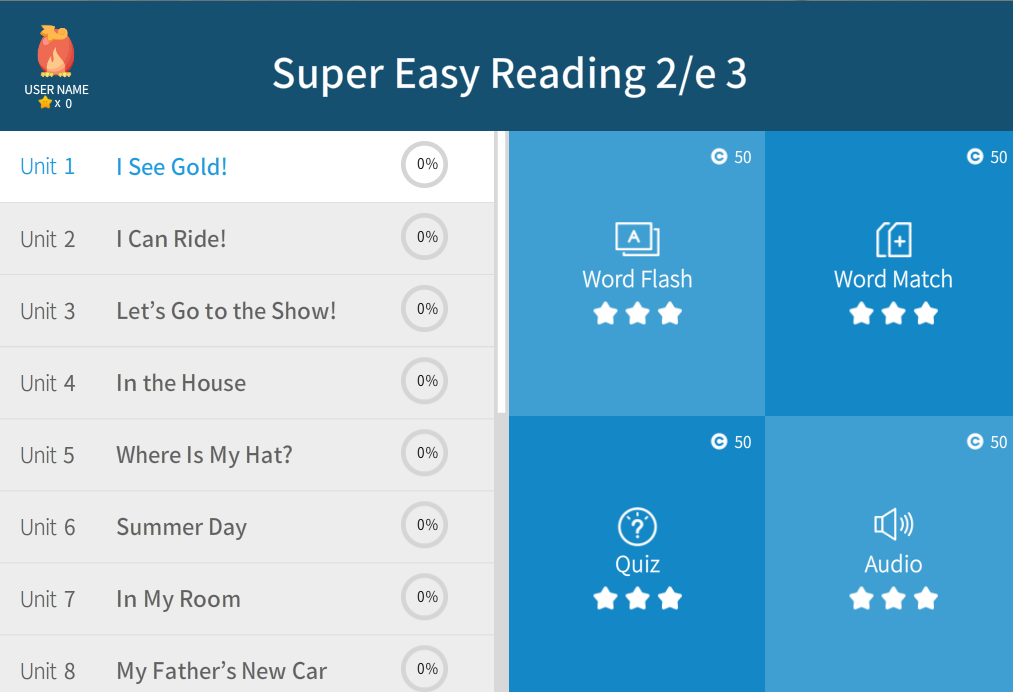Viewport: 1013px width, 692px height.
Task: Open the Word Match cards icon
Action: tap(893, 240)
